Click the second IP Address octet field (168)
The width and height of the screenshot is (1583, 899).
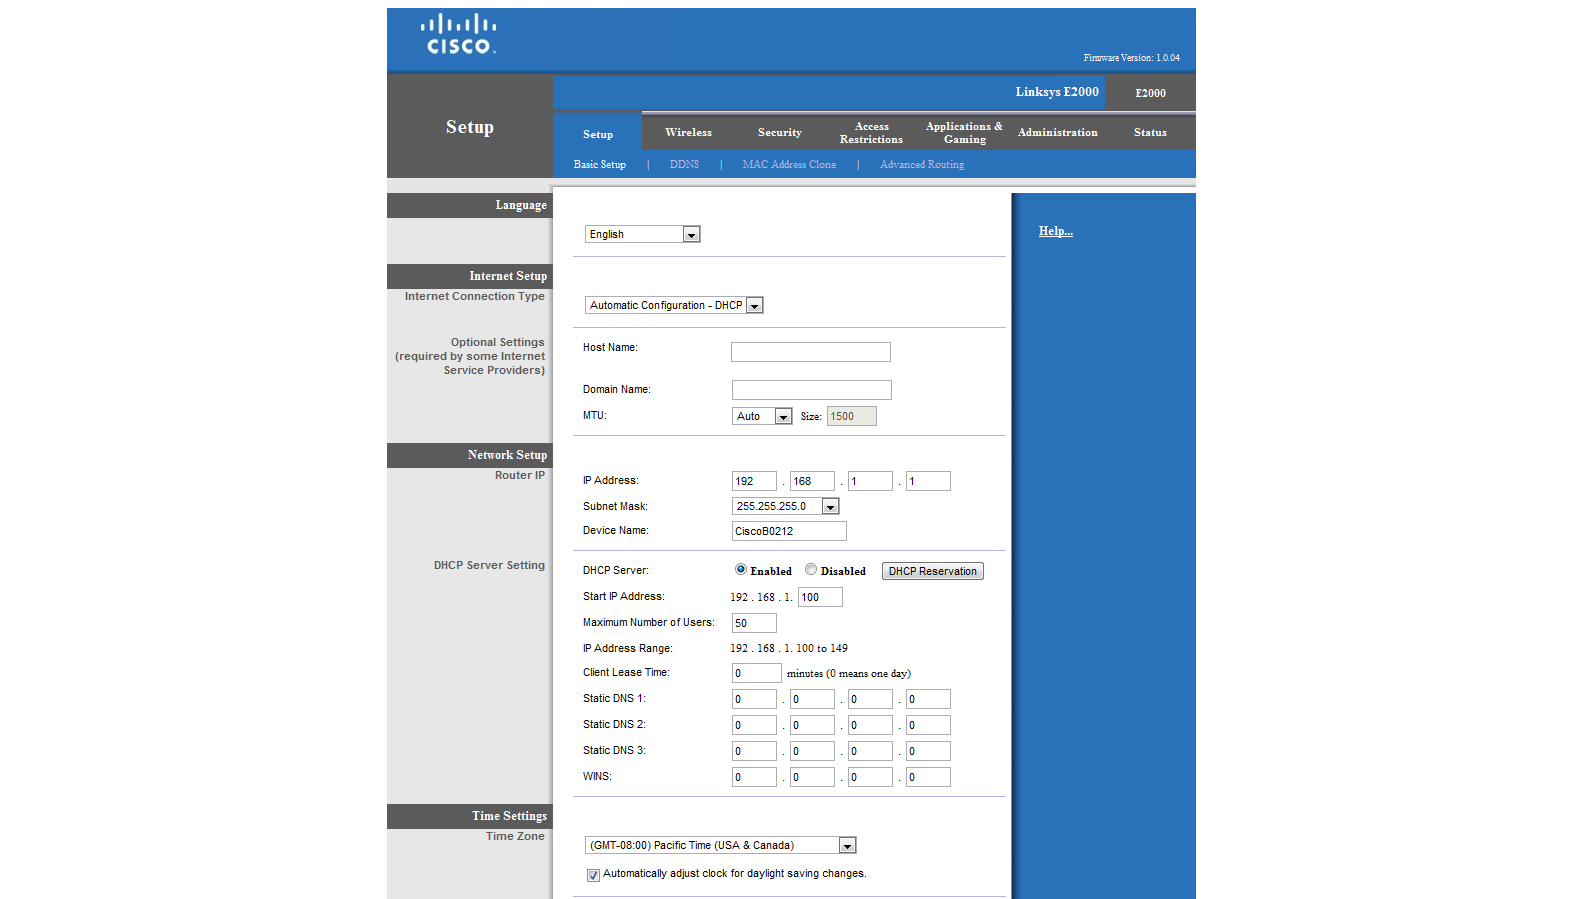pyautogui.click(x=812, y=481)
